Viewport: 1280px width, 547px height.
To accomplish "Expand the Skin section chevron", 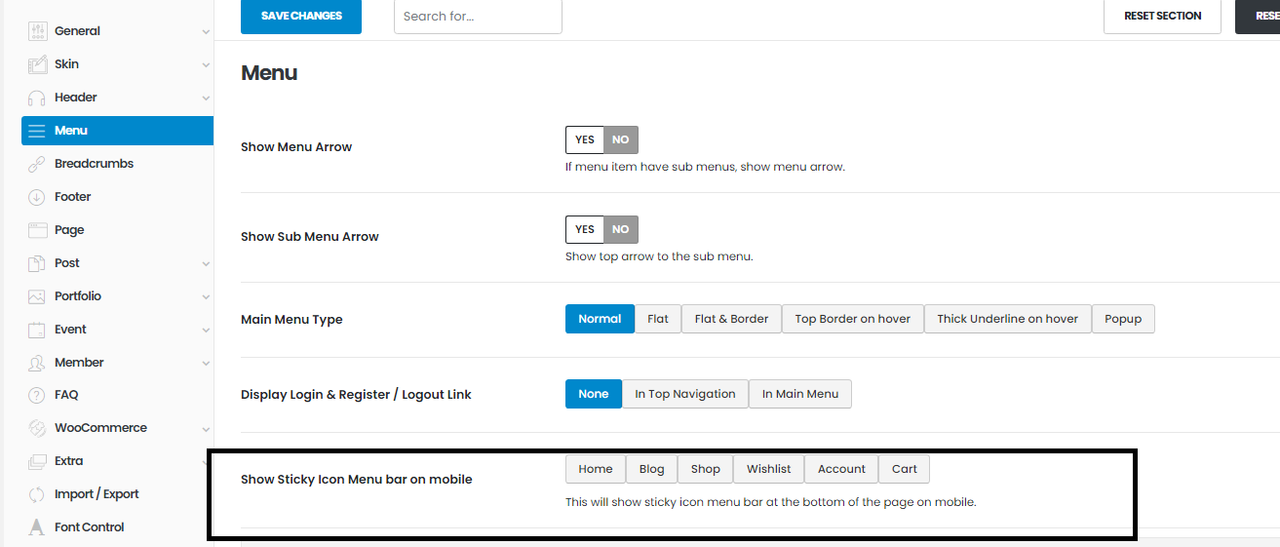I will tap(206, 65).
